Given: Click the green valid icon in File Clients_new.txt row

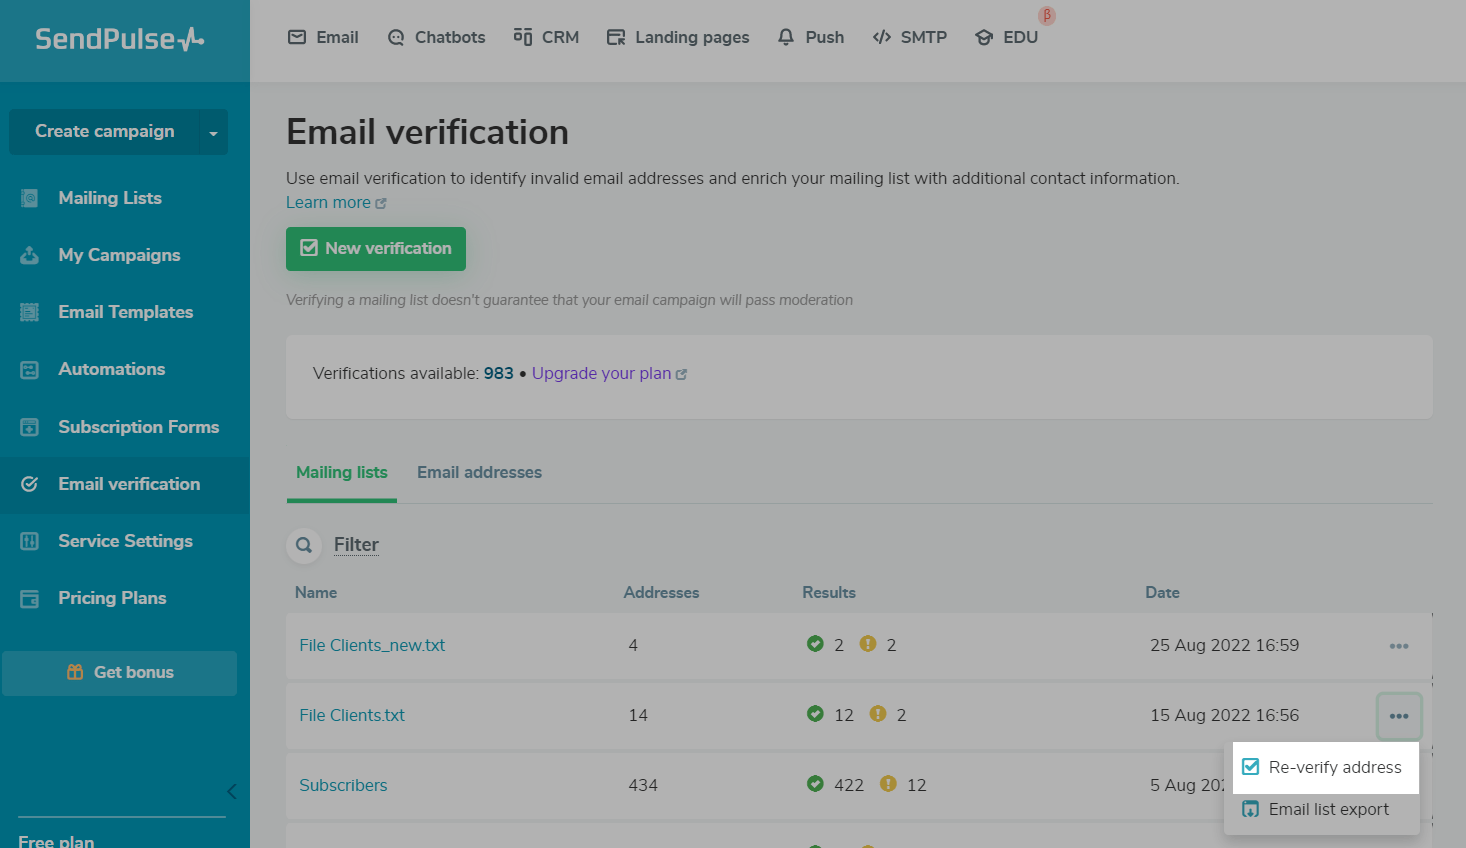Looking at the screenshot, I should pyautogui.click(x=815, y=644).
